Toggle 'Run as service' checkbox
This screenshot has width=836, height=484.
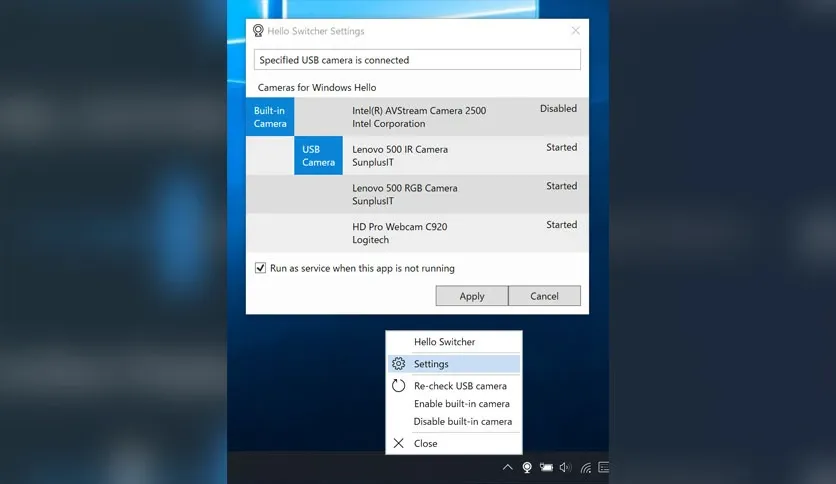tap(260, 268)
